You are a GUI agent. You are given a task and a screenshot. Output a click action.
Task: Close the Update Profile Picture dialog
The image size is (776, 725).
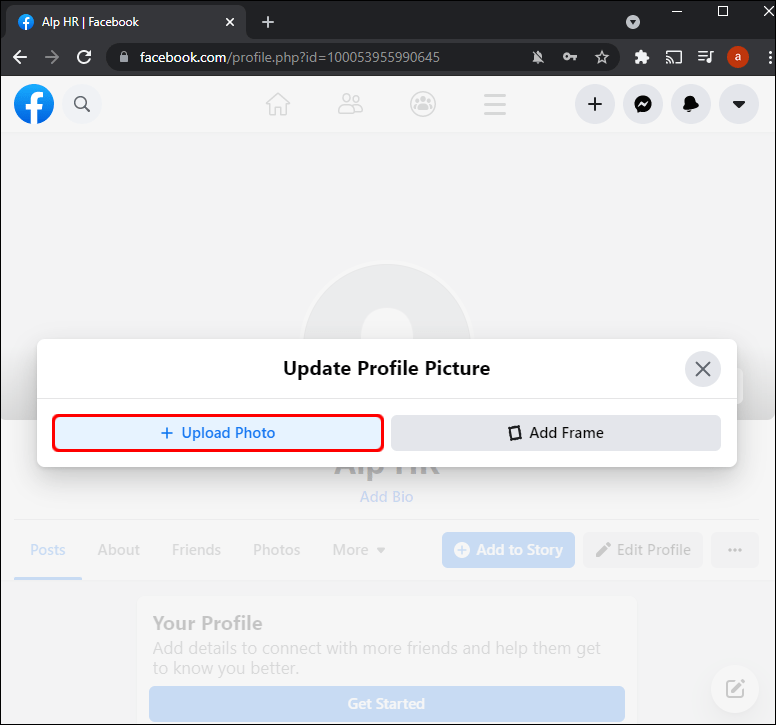click(703, 369)
